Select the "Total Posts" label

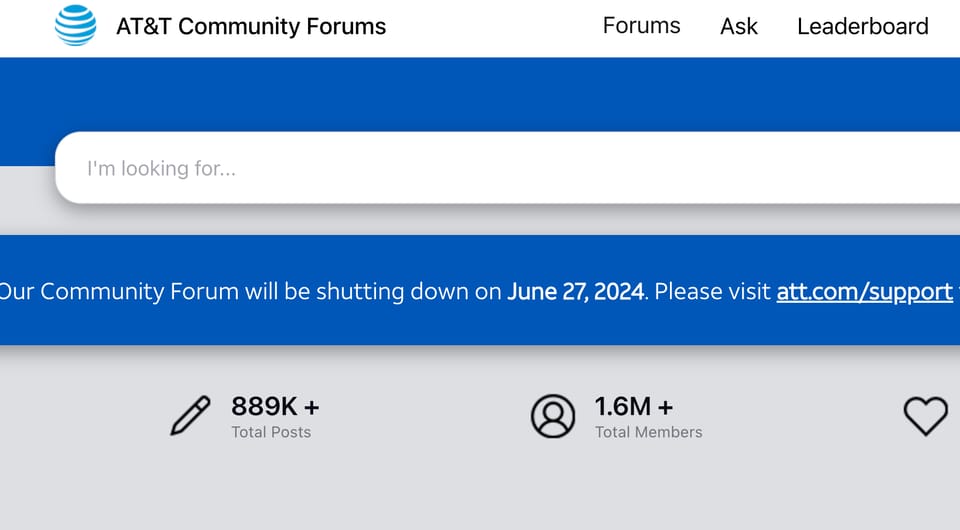271,432
